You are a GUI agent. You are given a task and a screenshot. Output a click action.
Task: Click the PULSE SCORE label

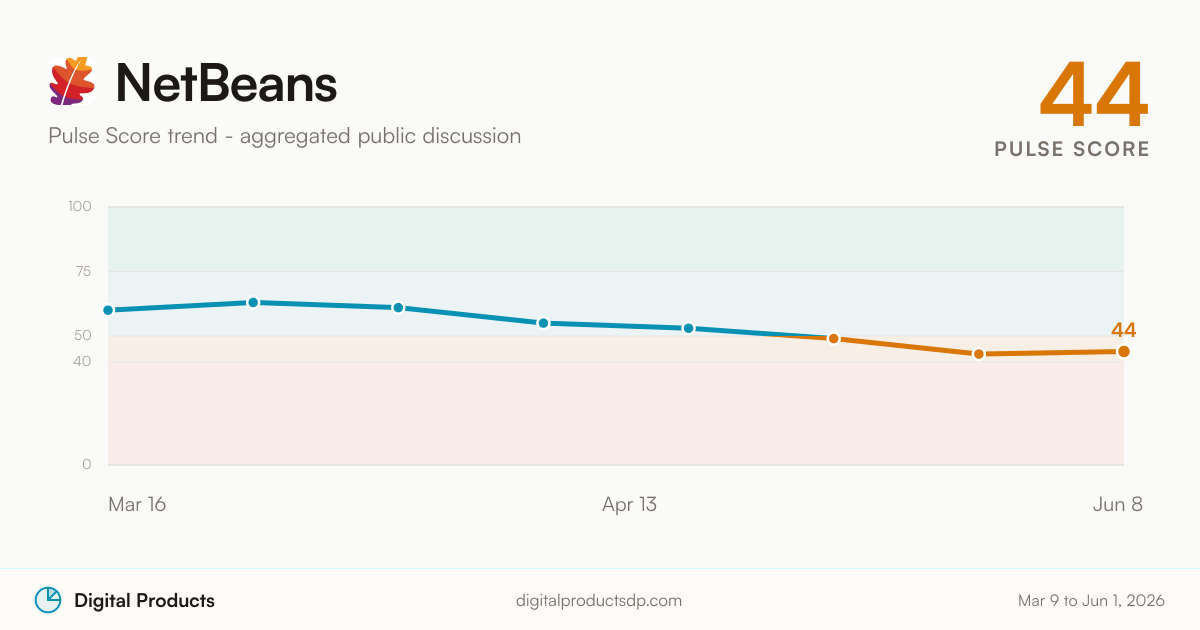1072,149
